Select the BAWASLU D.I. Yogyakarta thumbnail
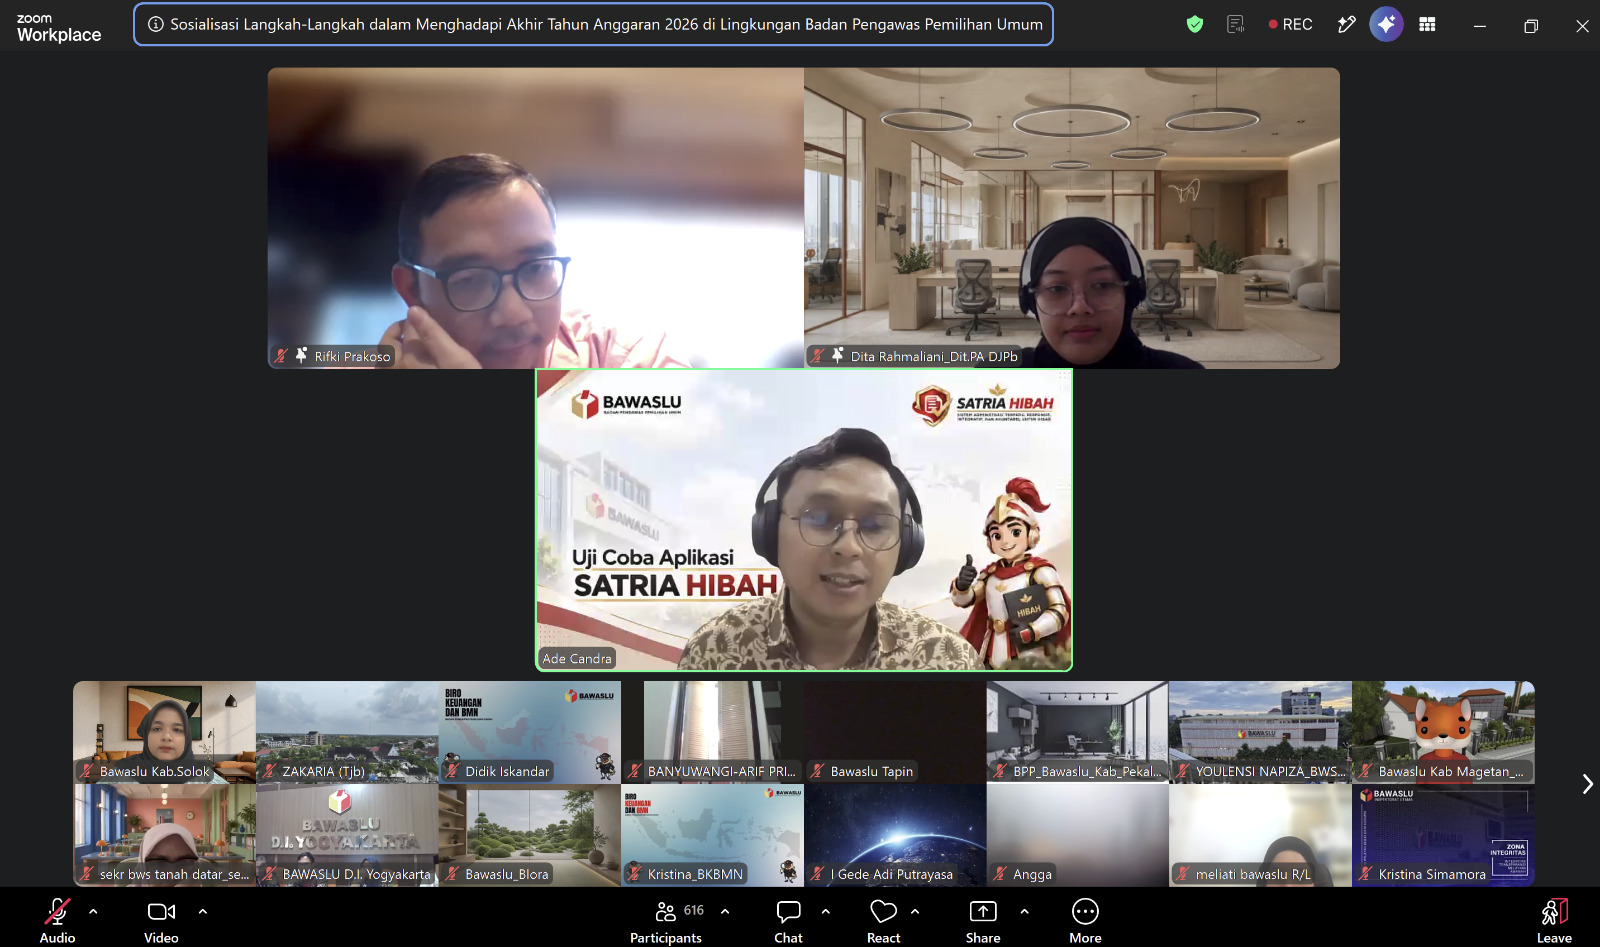The image size is (1600, 947). point(347,835)
